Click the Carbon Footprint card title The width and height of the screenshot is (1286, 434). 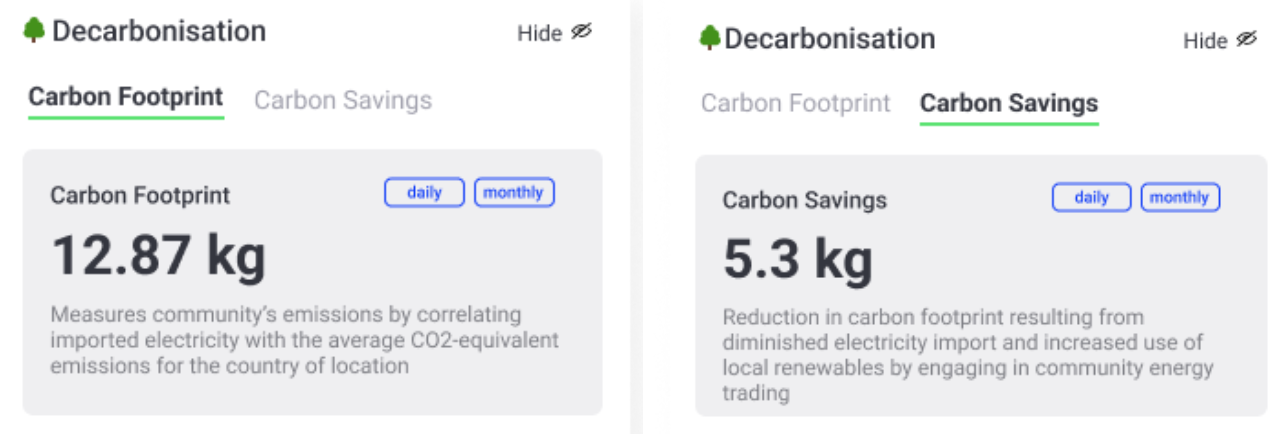point(140,195)
